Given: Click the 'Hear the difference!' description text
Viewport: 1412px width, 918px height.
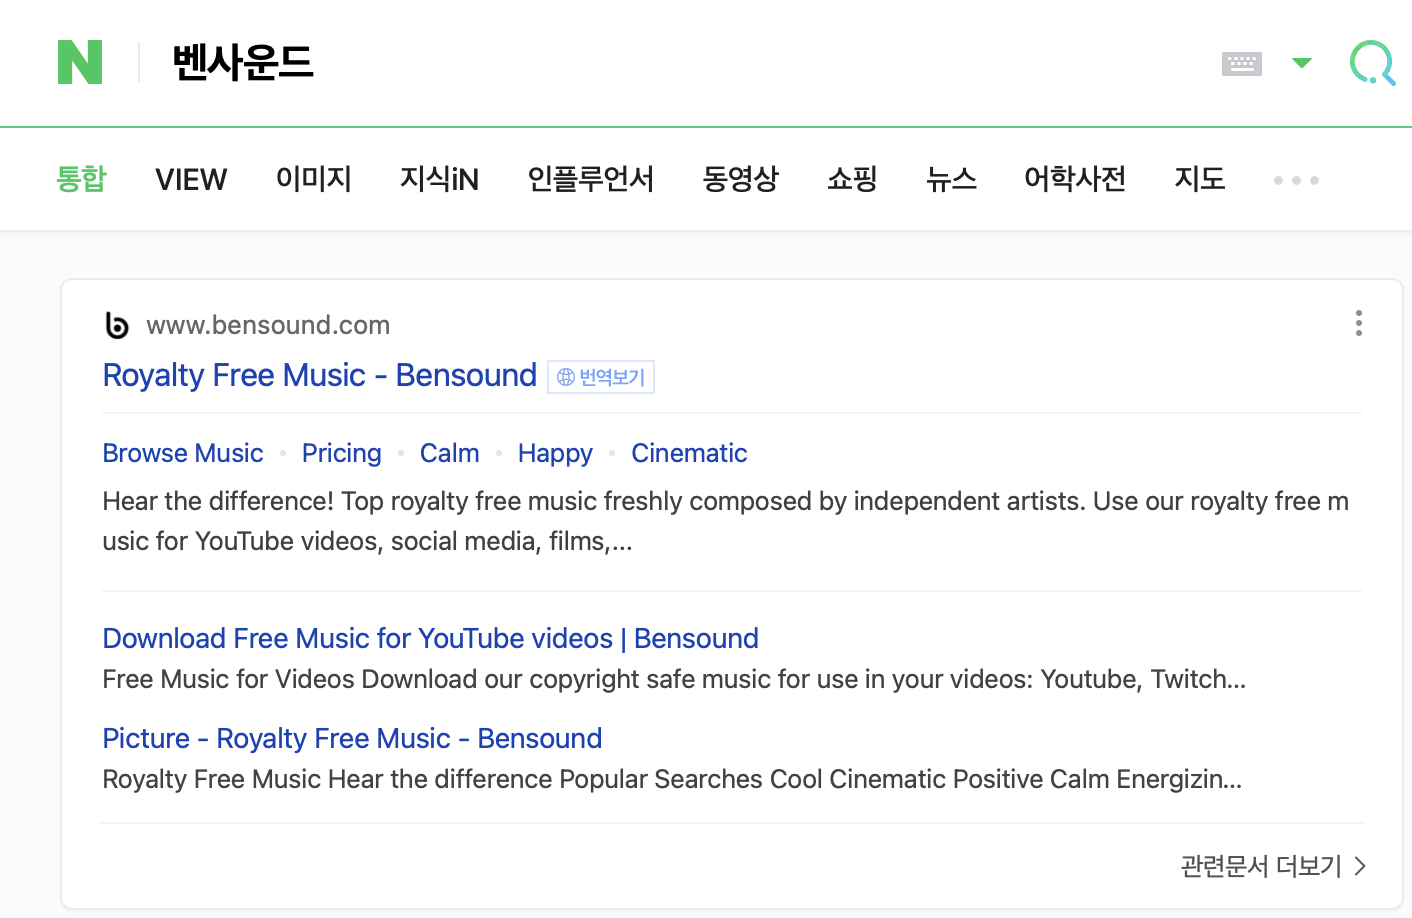Looking at the screenshot, I should coord(726,521).
